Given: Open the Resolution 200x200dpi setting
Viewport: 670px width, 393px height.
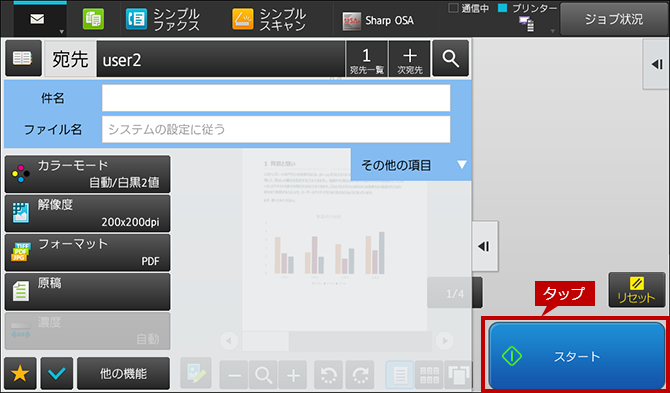Looking at the screenshot, I should tap(87, 214).
